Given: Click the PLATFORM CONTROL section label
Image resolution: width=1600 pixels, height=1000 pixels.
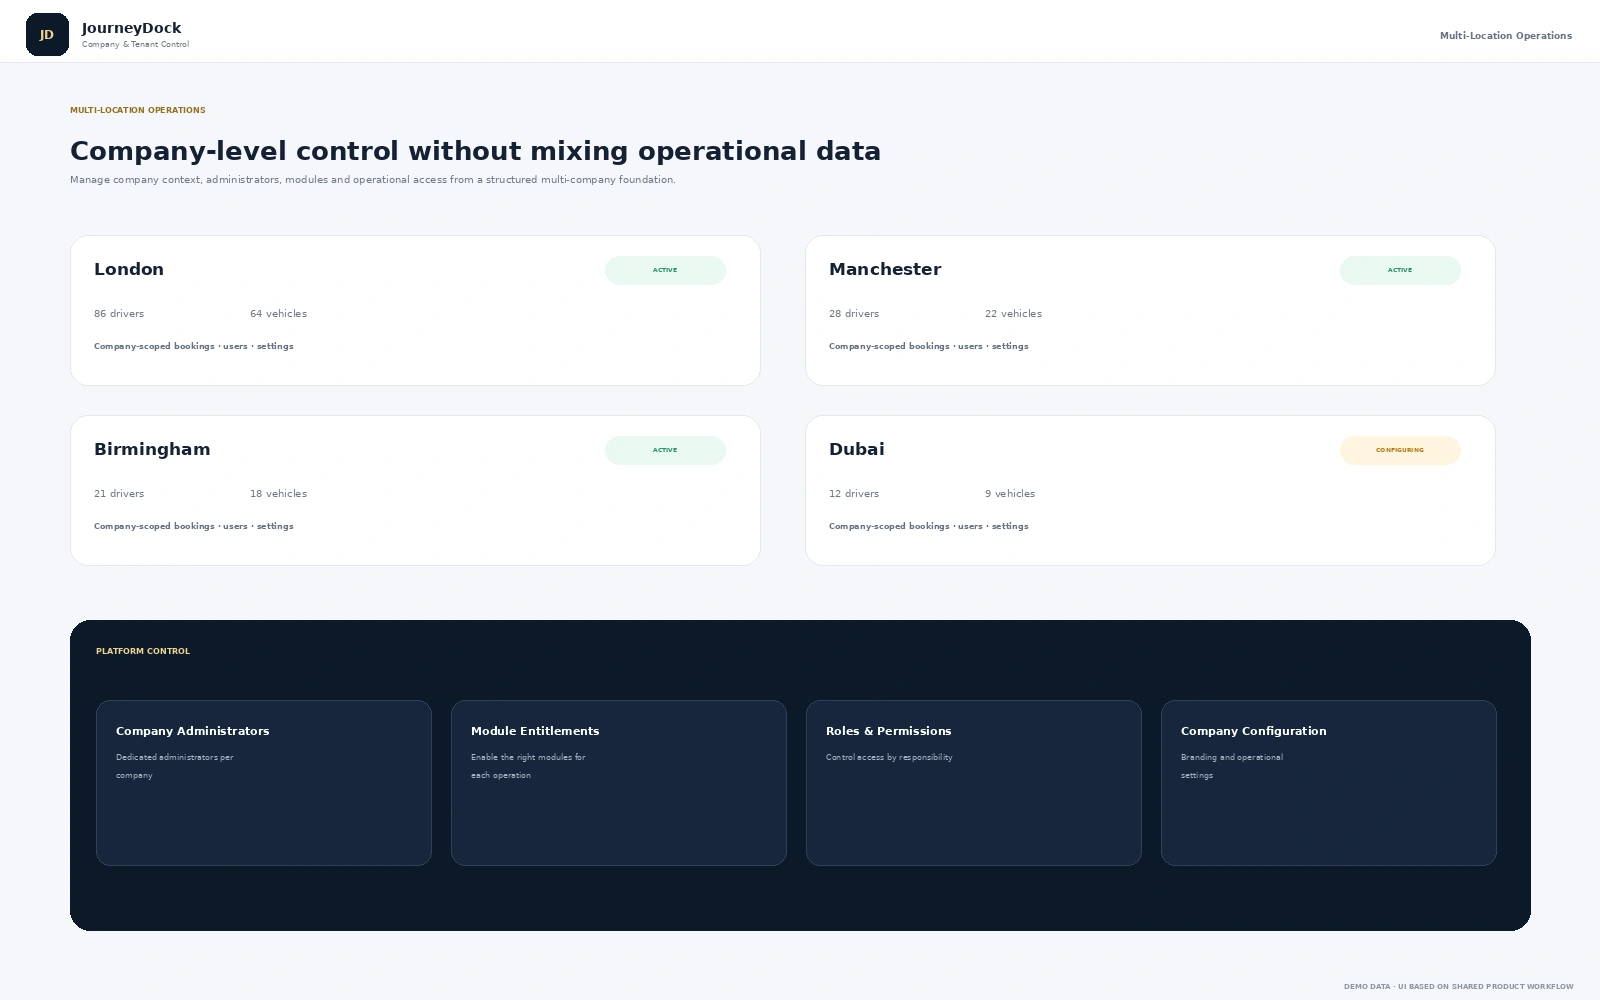Looking at the screenshot, I should tap(143, 651).
